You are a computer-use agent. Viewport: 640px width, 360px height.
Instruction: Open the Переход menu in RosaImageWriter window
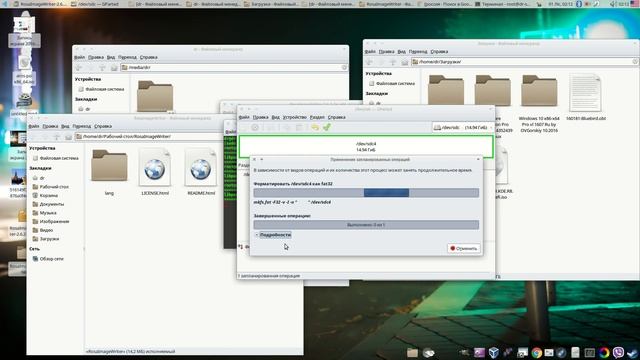82,126
